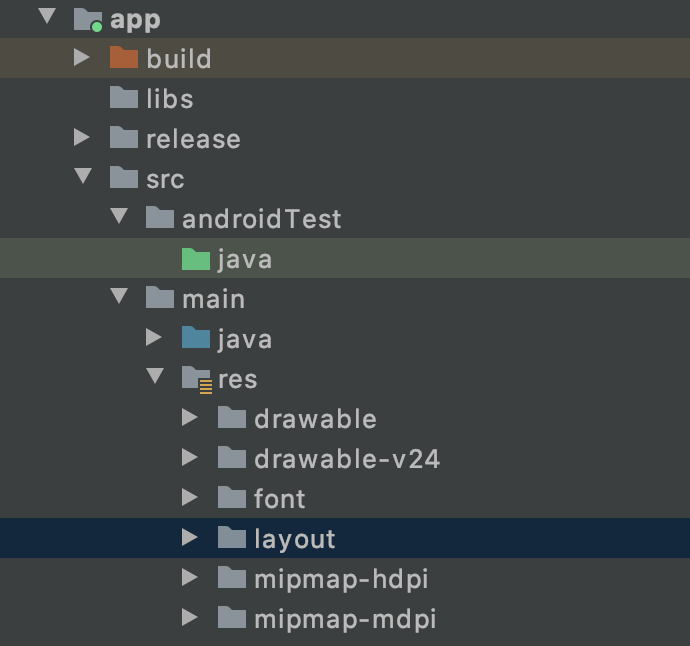This screenshot has width=690, height=646.
Task: Expand the layout folder
Action: (190, 538)
